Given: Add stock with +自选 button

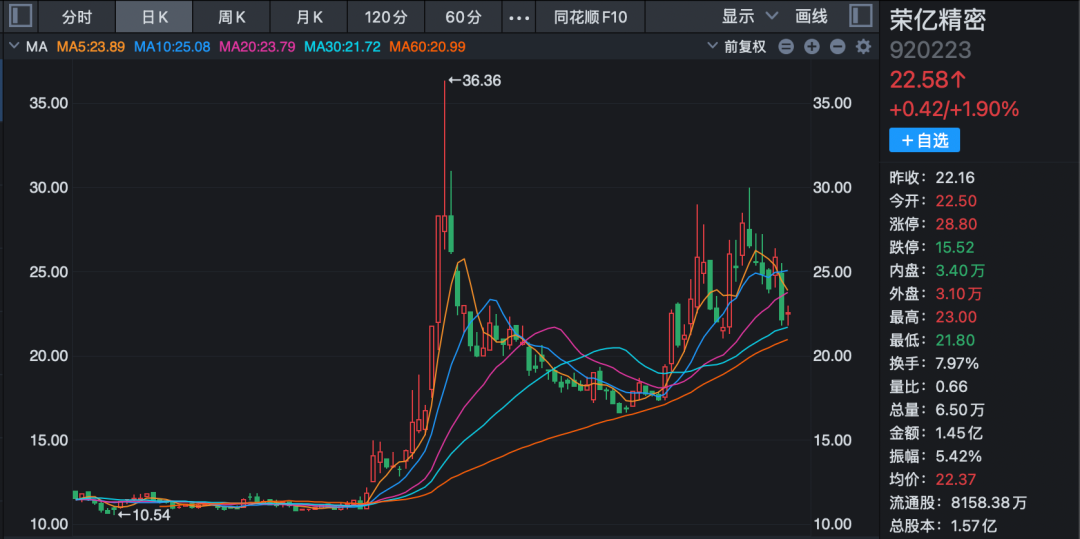Looking at the screenshot, I should pos(924,140).
